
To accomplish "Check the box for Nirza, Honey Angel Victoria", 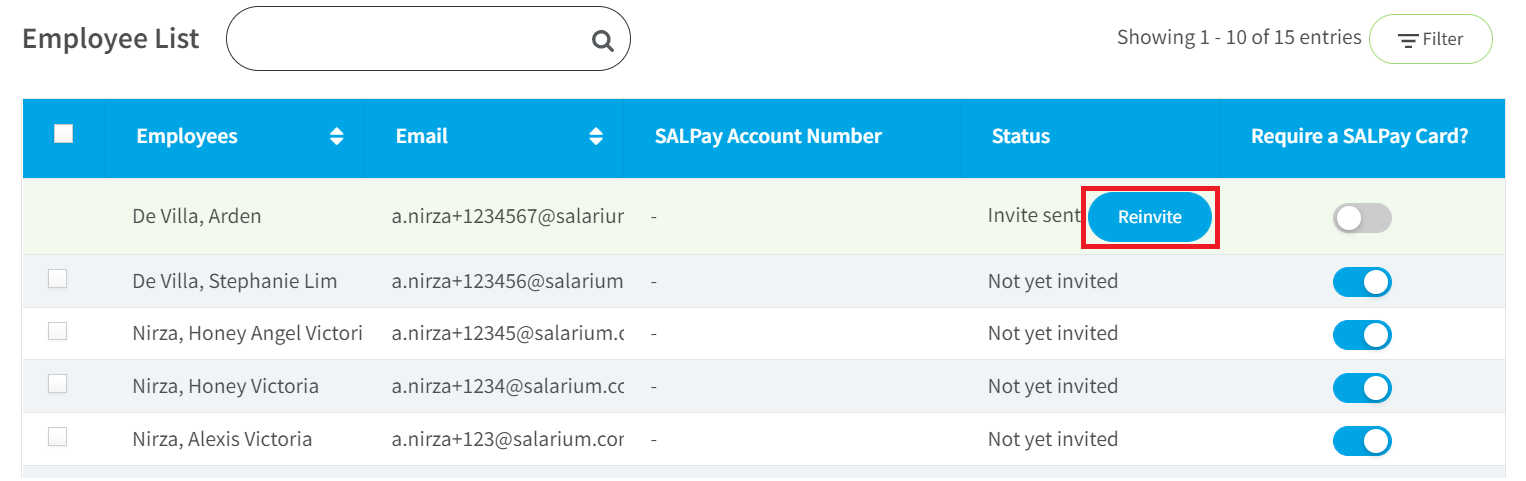I will 58,332.
